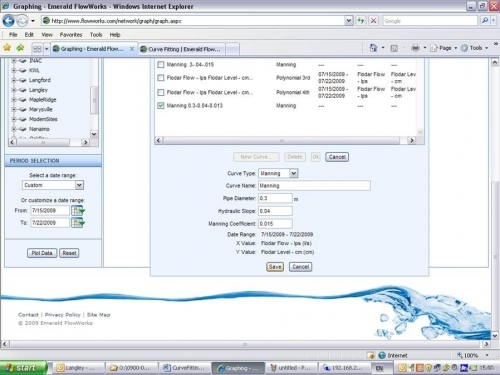
Task: Click Cancel next to Save
Action: point(300,267)
